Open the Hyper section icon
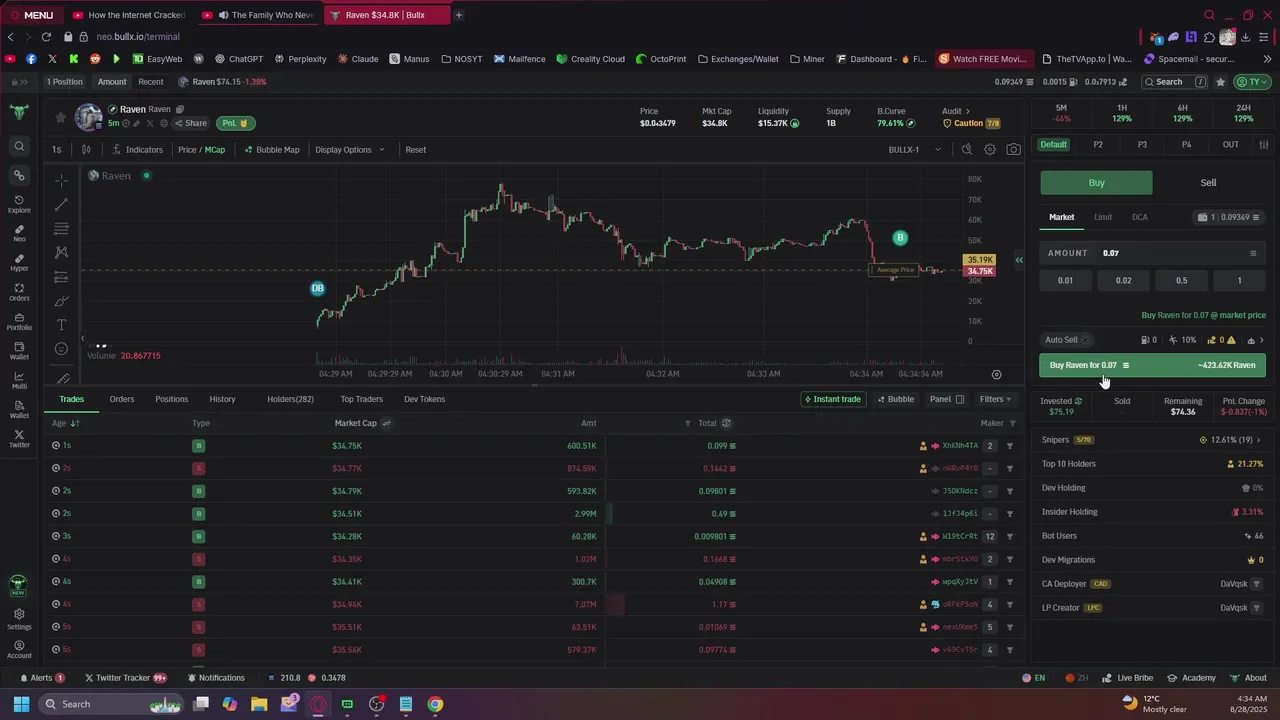 (19, 262)
